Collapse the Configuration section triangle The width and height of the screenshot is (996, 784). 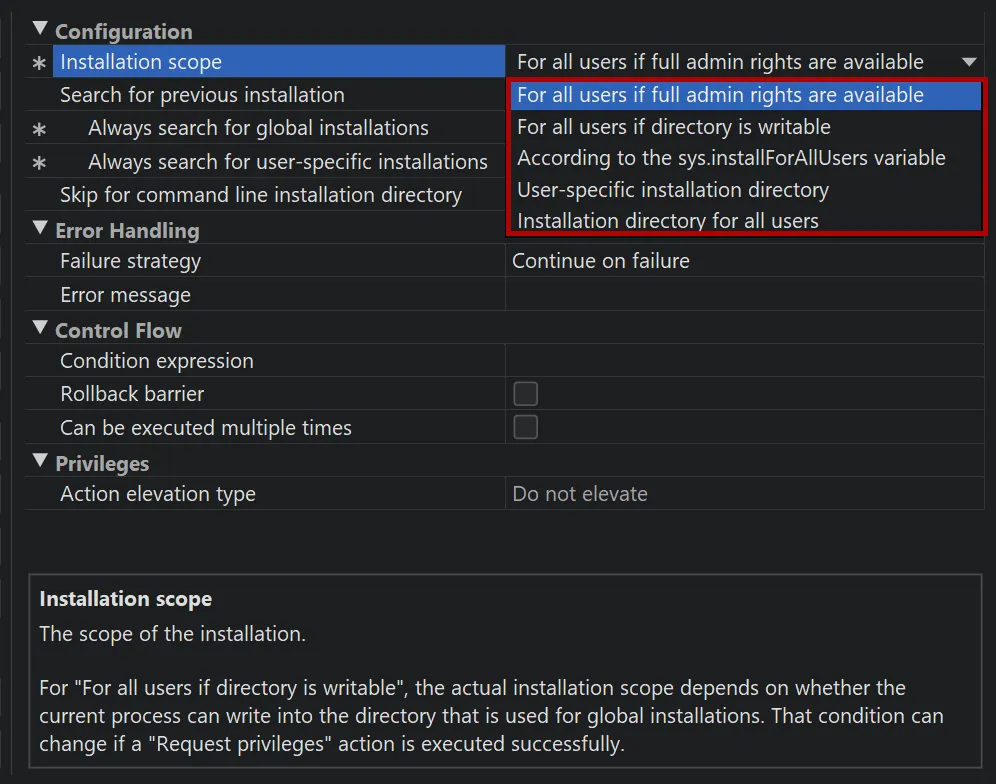[x=40, y=29]
